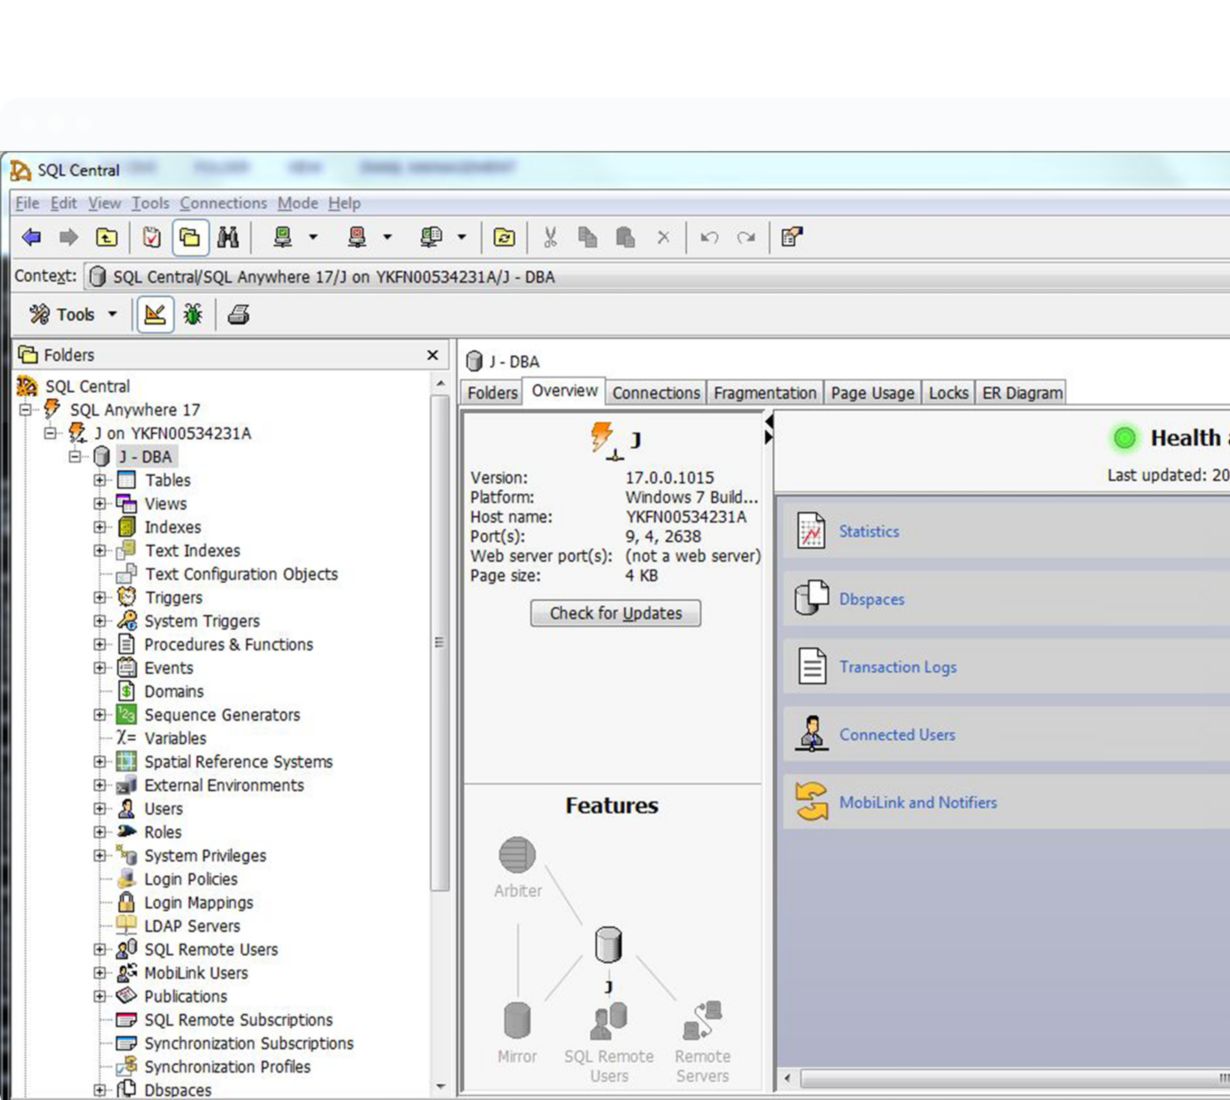Image resolution: width=1230 pixels, height=1100 pixels.
Task: Select Login Policies in folder tree
Action: pos(190,879)
